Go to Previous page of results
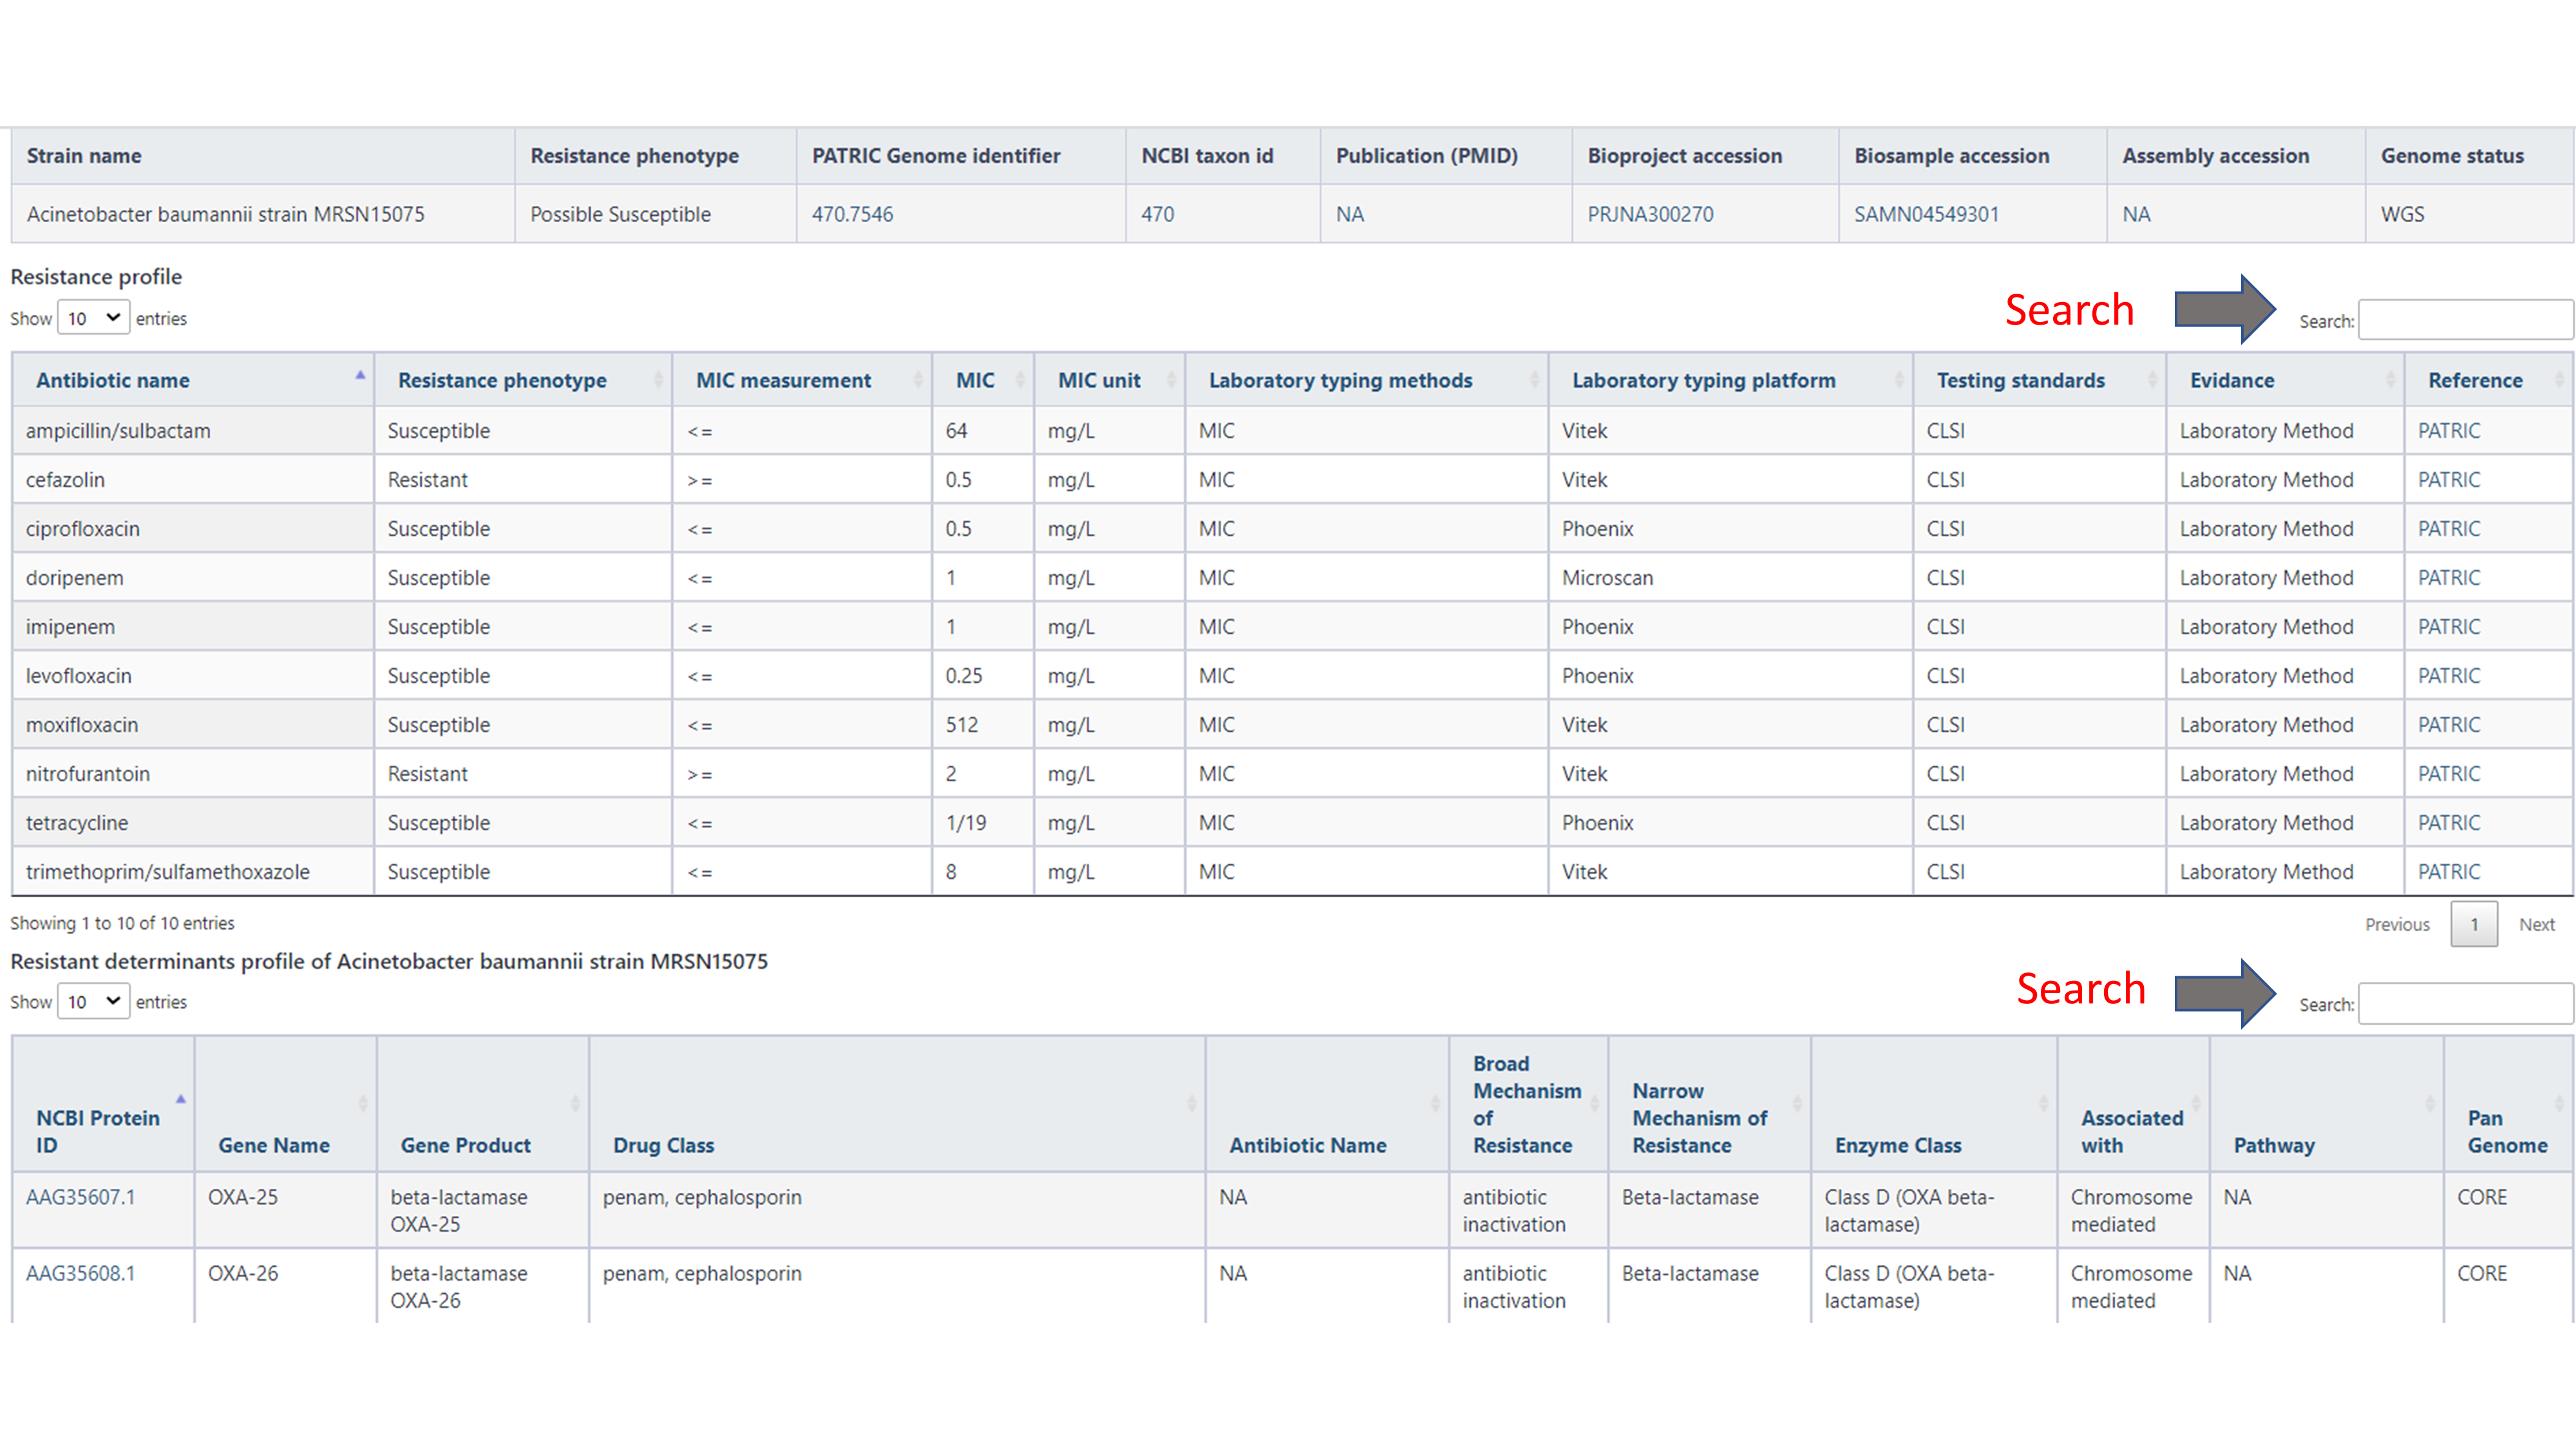2576x1449 pixels. pos(2396,924)
